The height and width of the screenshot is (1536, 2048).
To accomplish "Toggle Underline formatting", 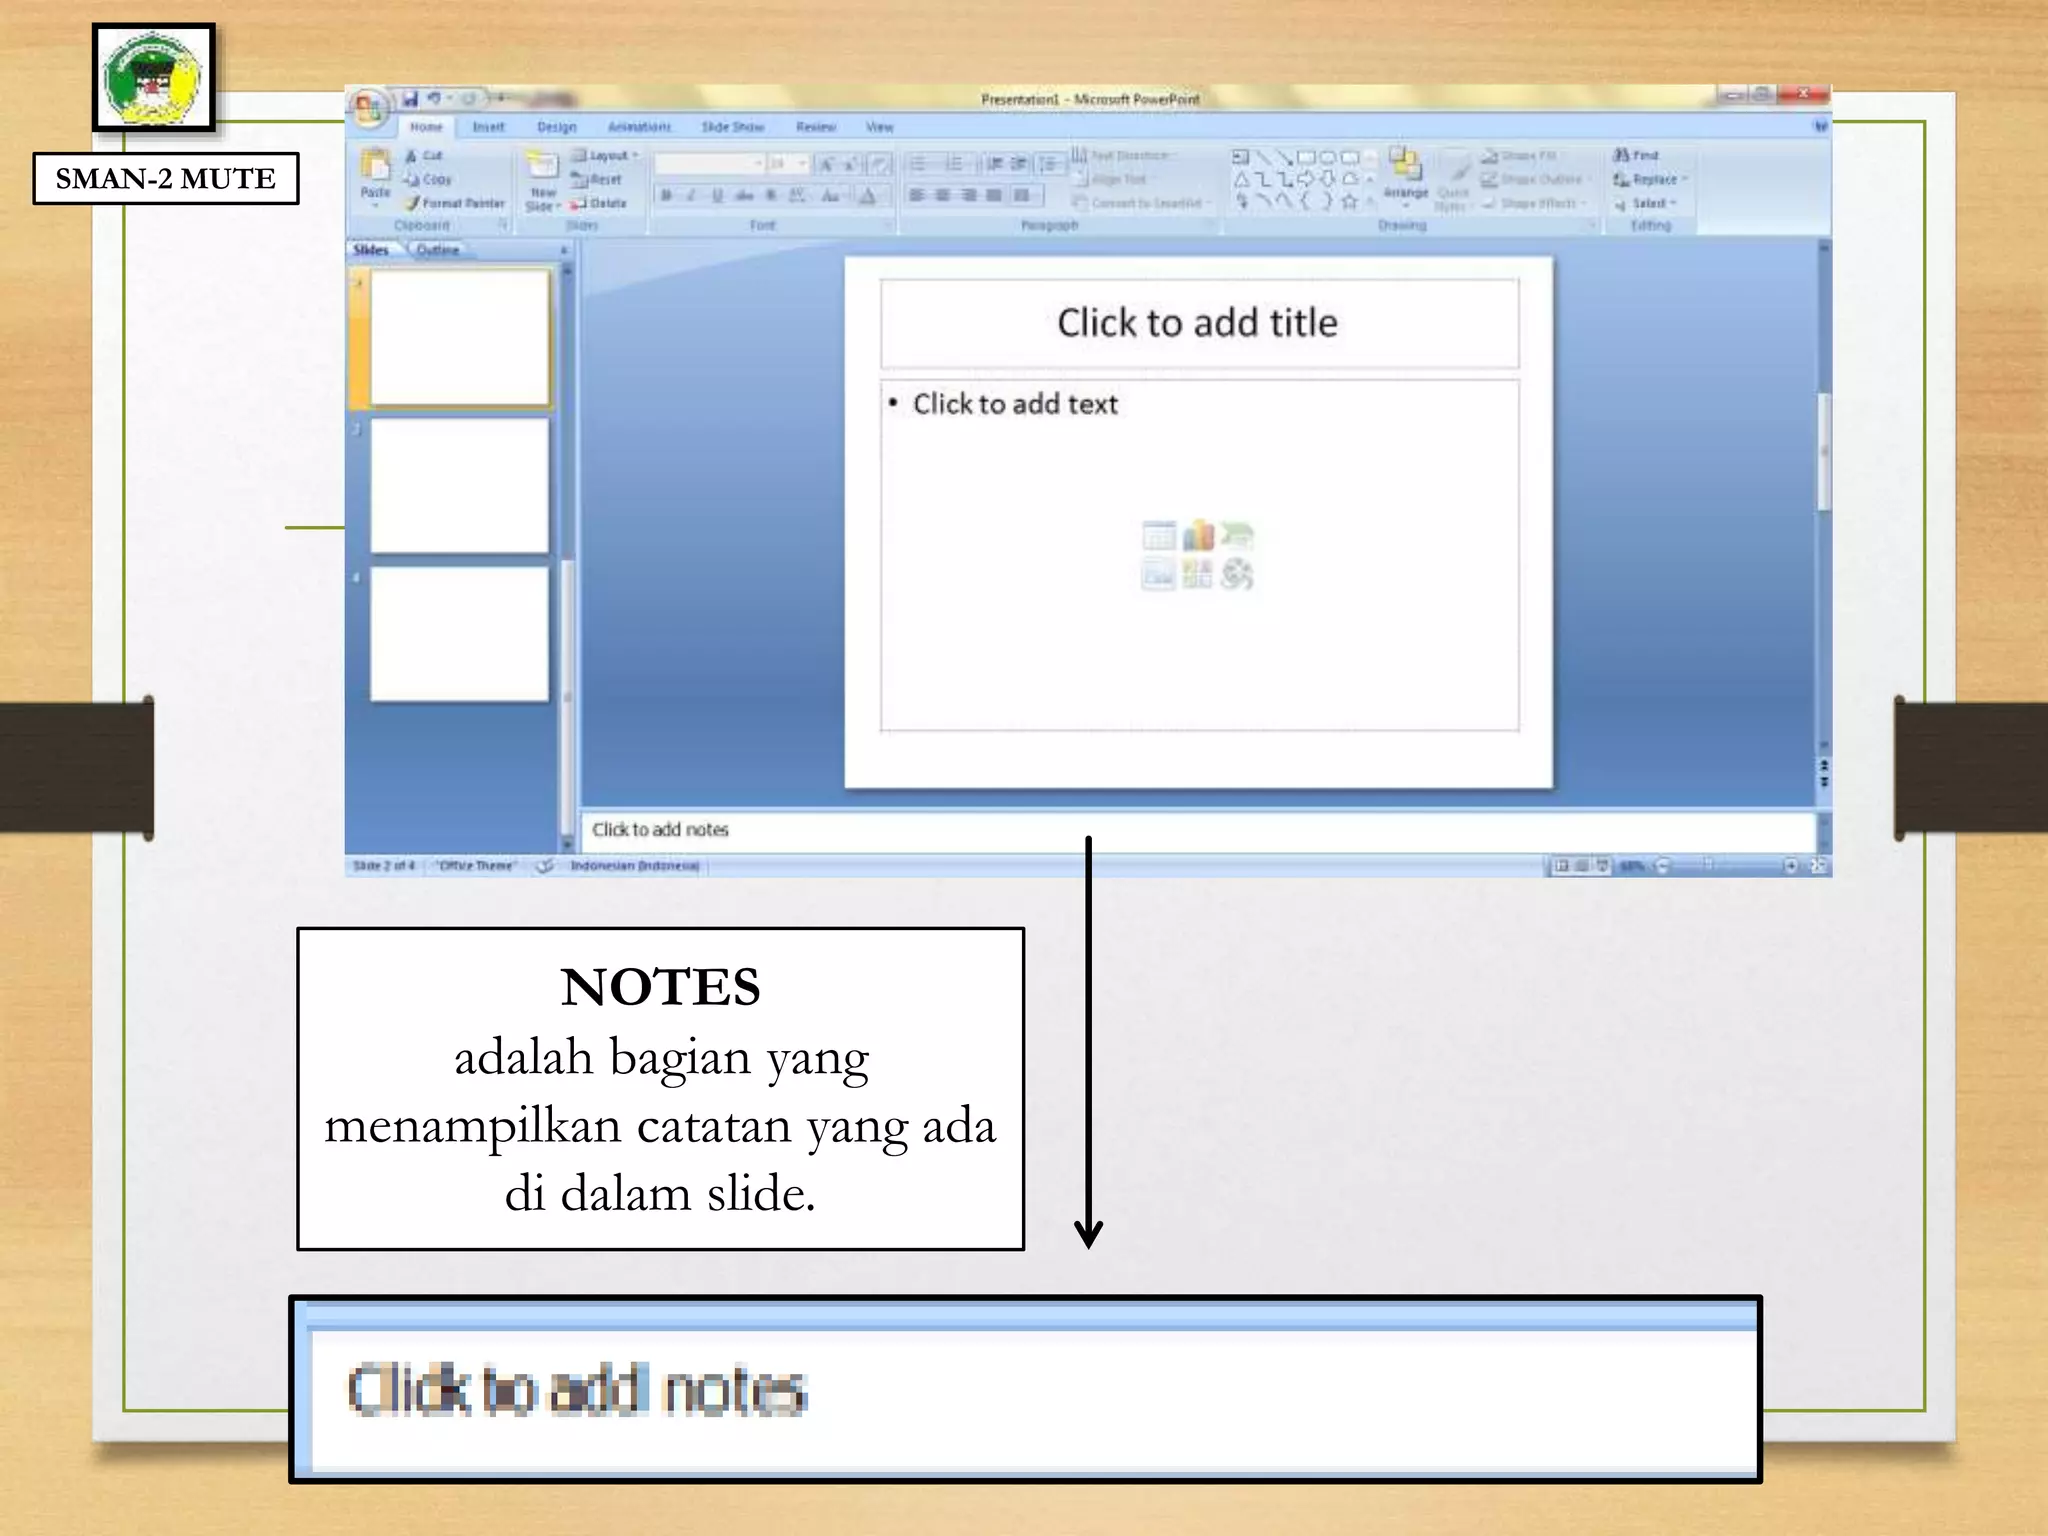I will (x=717, y=196).
